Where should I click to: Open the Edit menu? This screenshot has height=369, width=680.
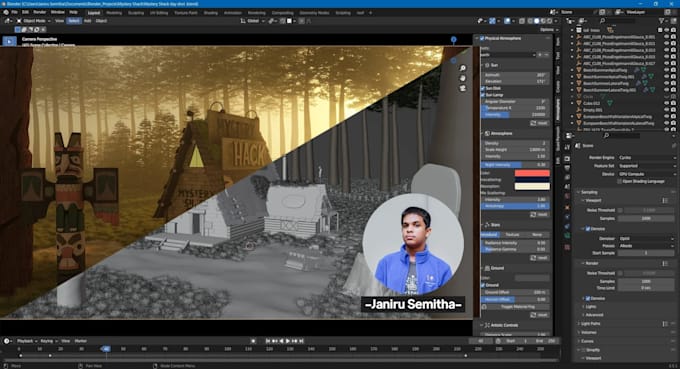click(x=26, y=12)
